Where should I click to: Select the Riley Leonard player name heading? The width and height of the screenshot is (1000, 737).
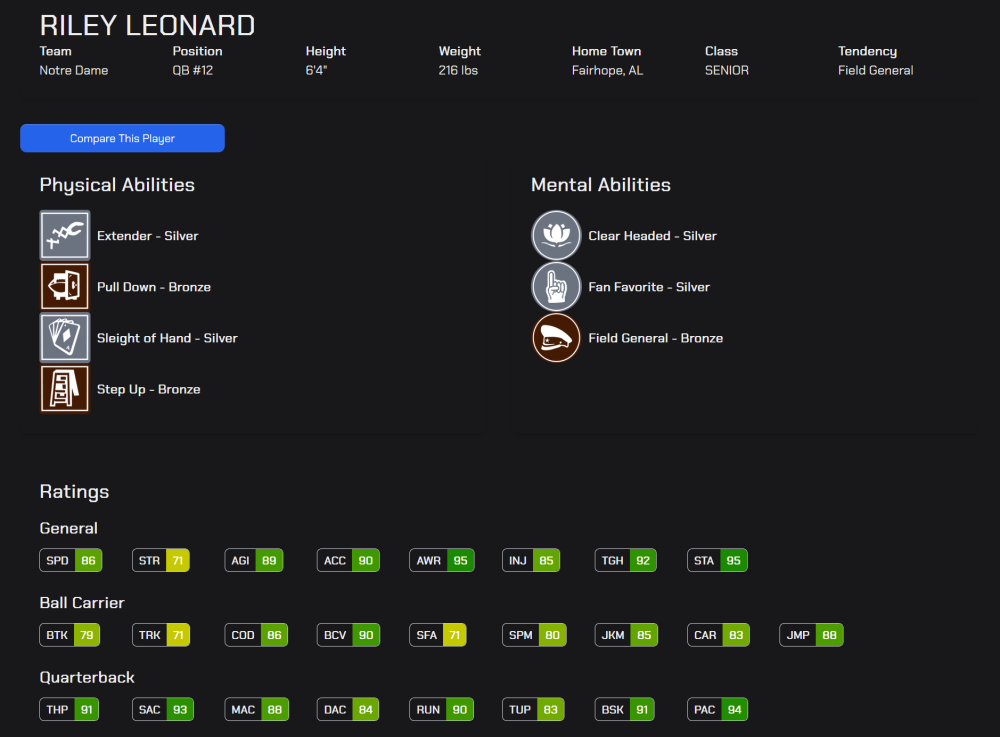pyautogui.click(x=147, y=25)
